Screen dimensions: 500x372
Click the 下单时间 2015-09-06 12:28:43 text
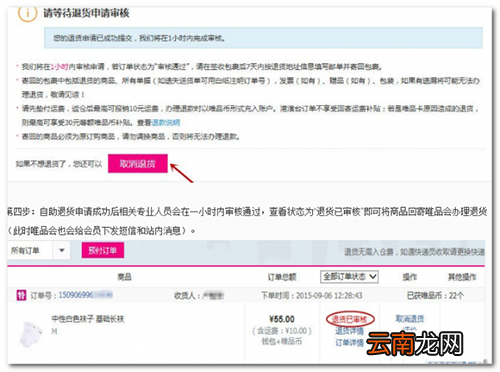click(311, 295)
